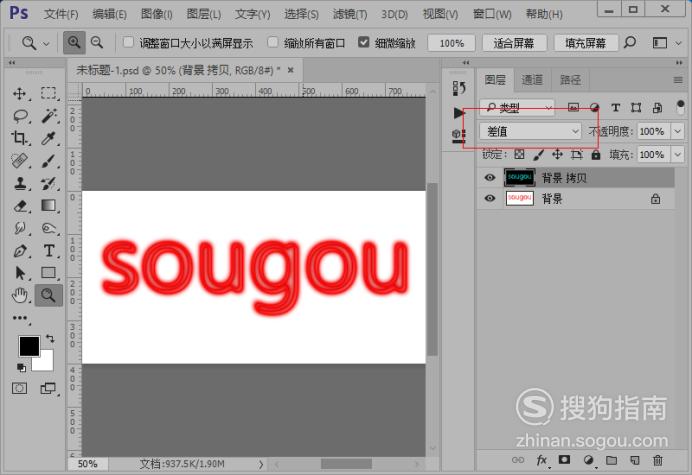Viewport: 692px width, 475px height.
Task: Click the 100% zoom button
Action: [x=451, y=43]
